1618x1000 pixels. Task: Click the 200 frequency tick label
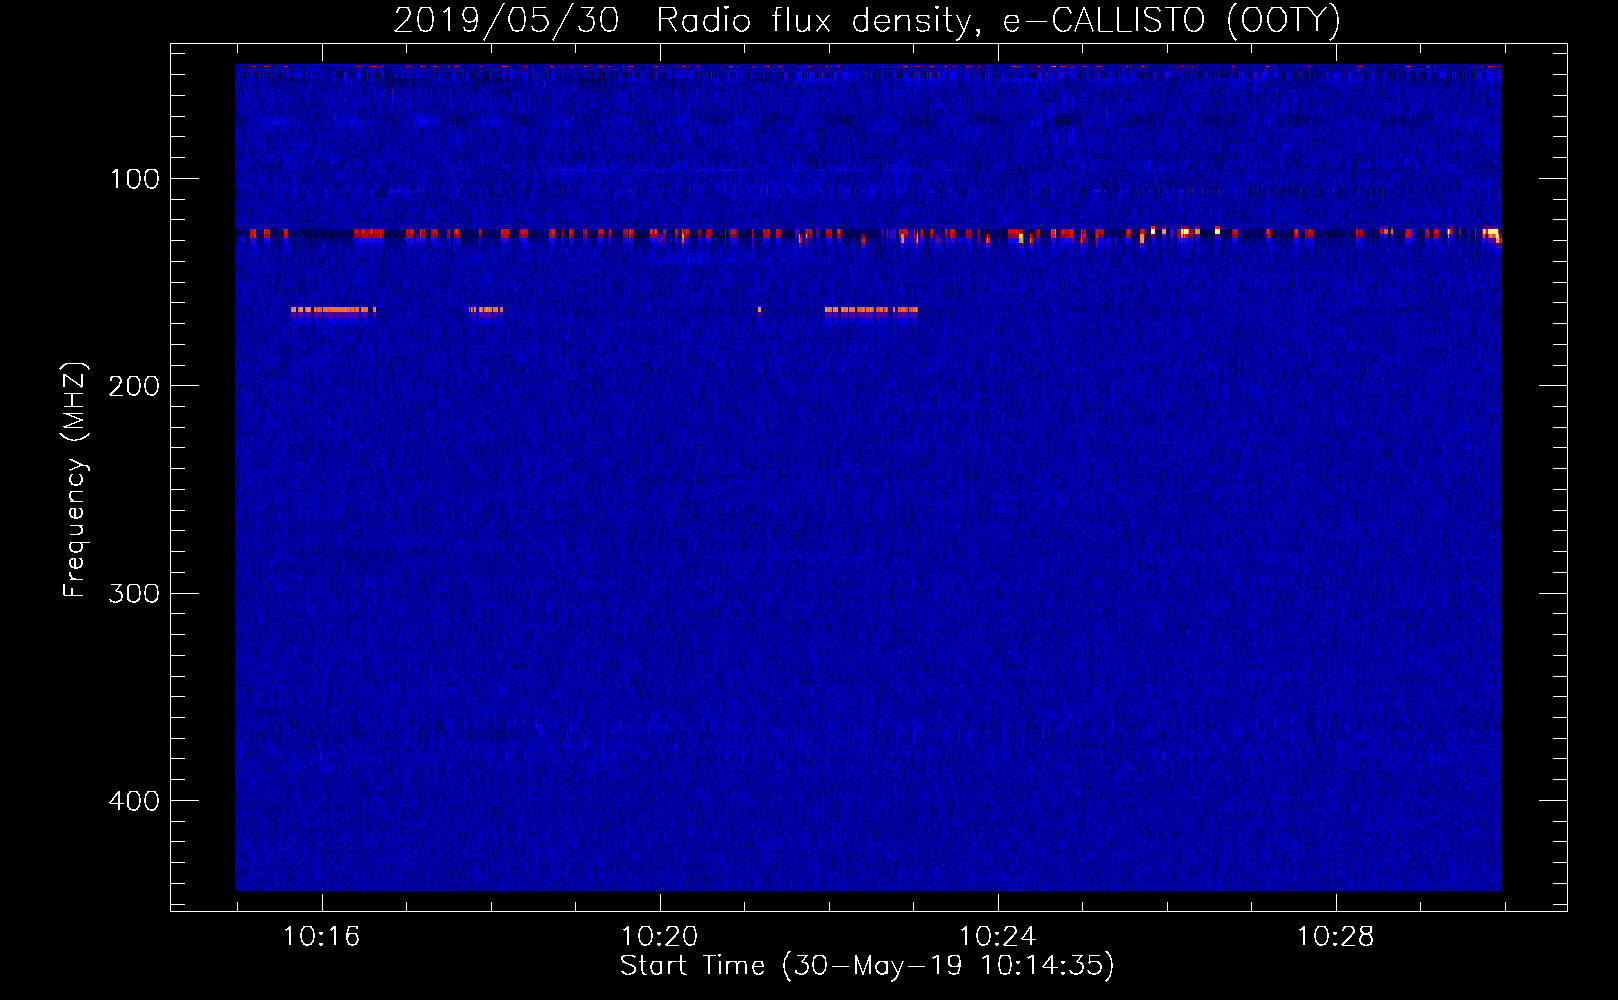tap(135, 386)
